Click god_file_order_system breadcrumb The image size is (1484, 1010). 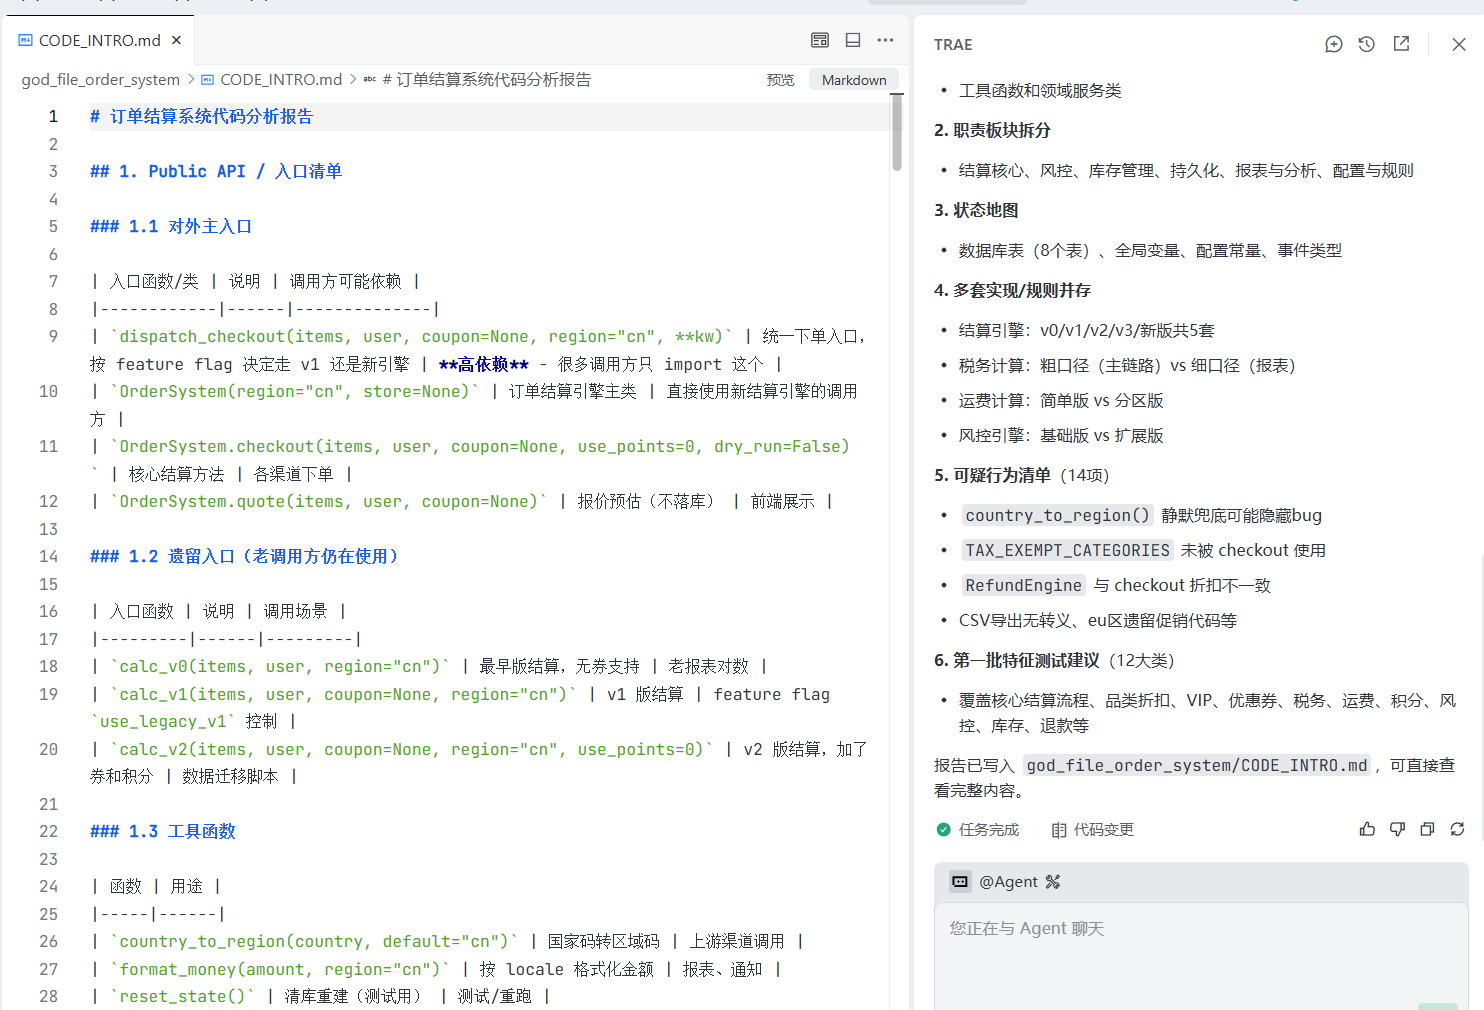click(x=101, y=80)
